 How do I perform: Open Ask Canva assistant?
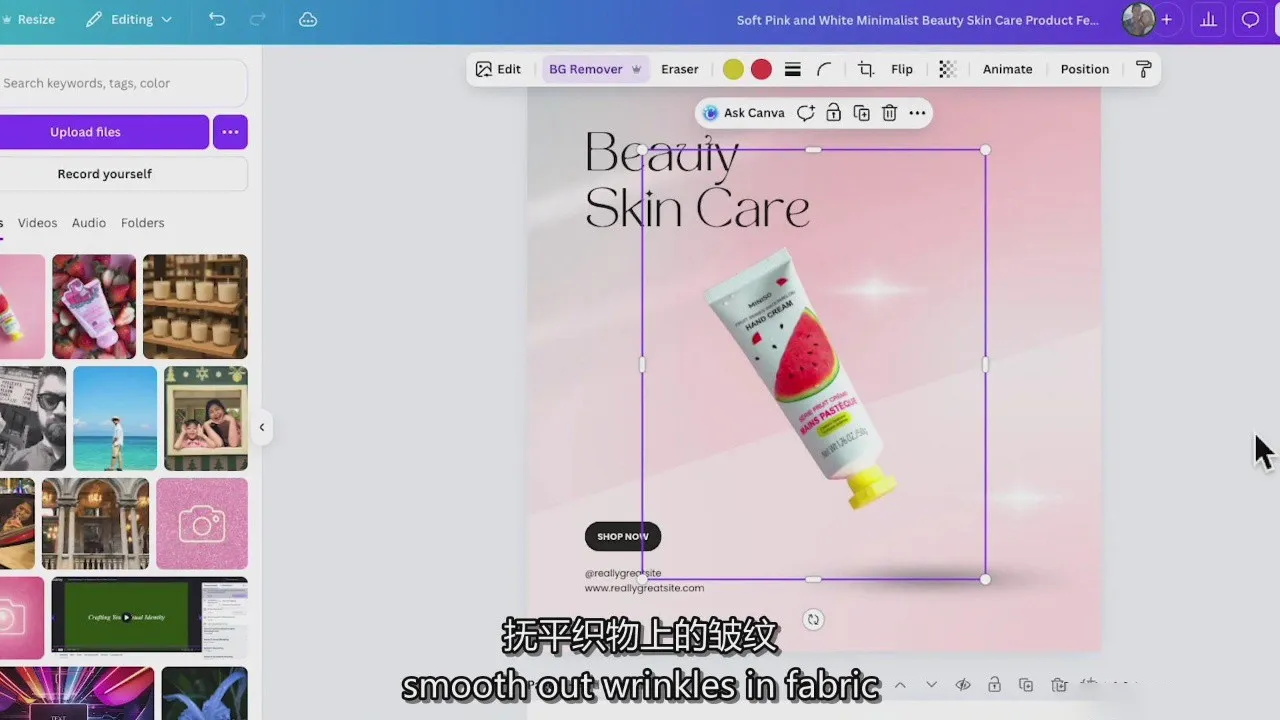pos(744,113)
